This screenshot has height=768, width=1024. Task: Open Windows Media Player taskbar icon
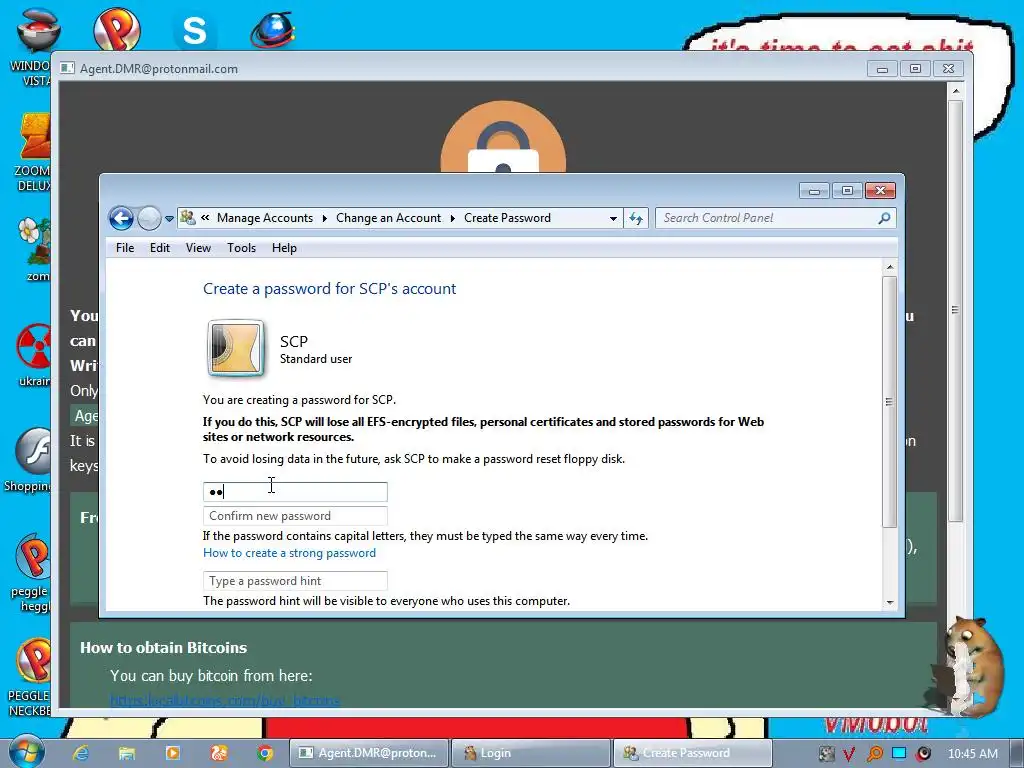click(x=173, y=753)
